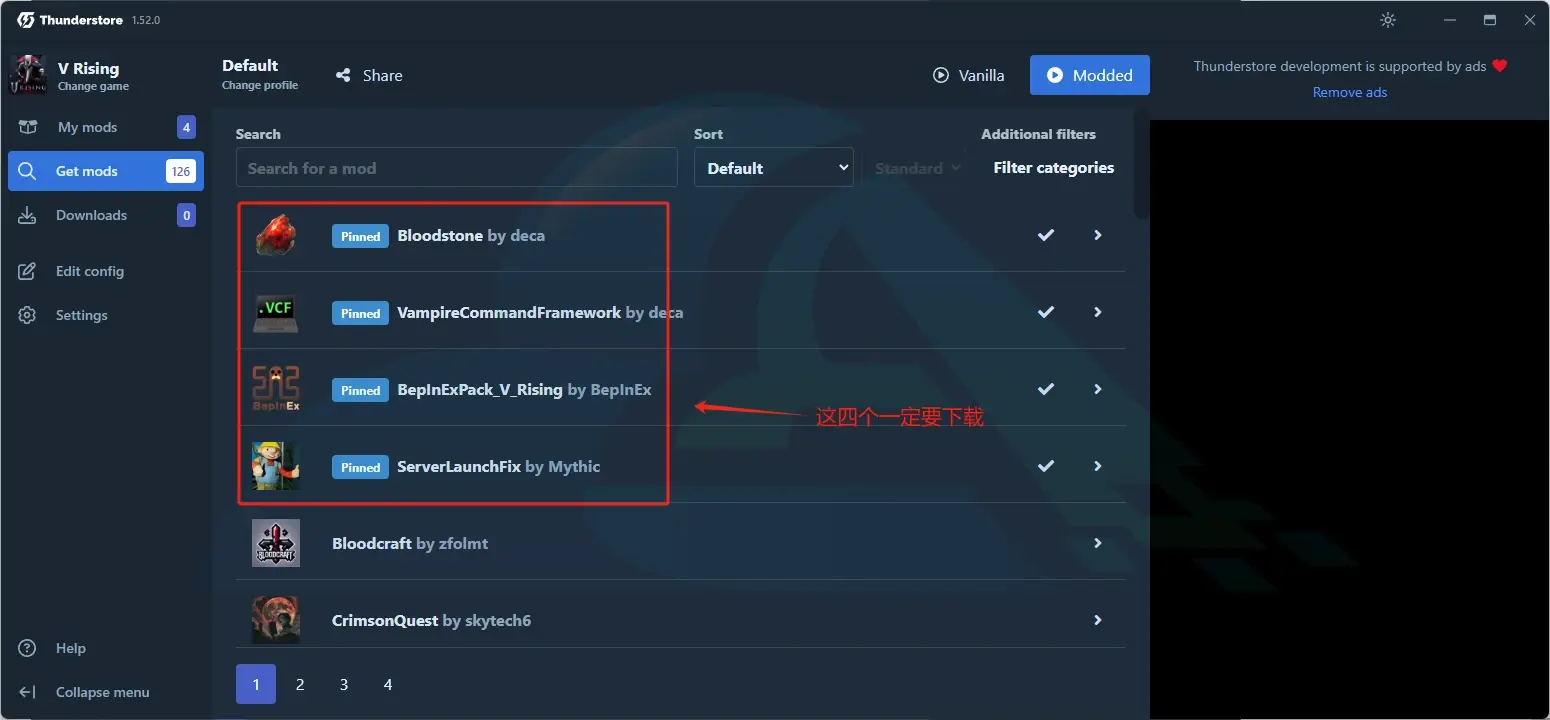
Task: Select CrimsonQuest by skytech6 title
Action: click(431, 621)
